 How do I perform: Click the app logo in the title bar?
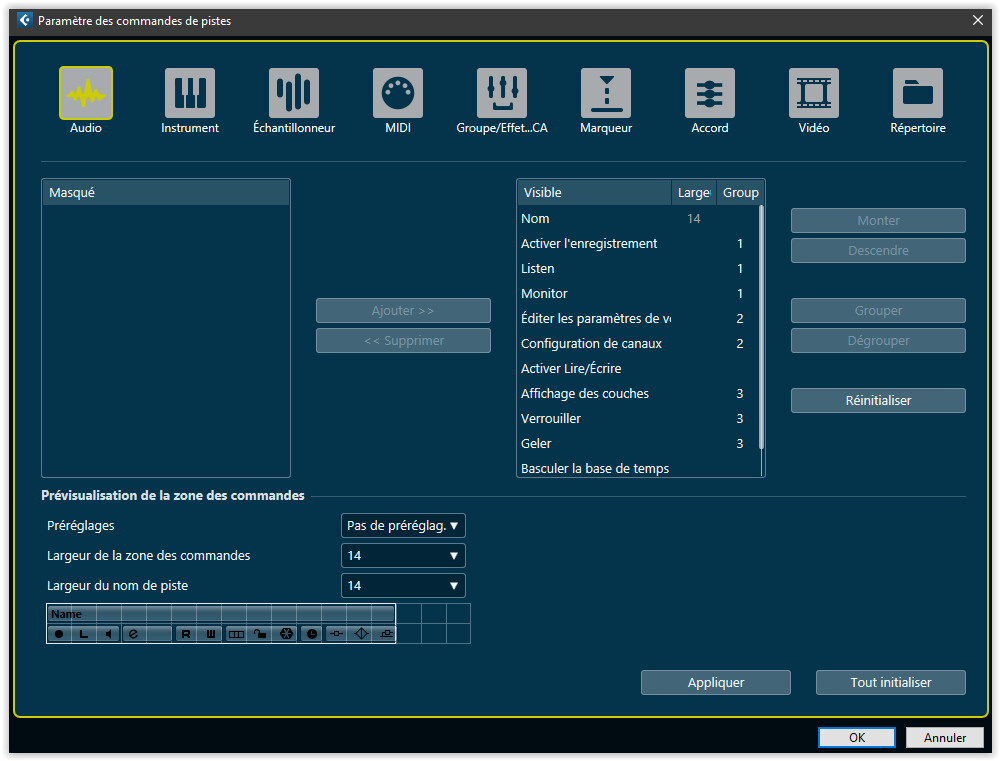(x=24, y=20)
